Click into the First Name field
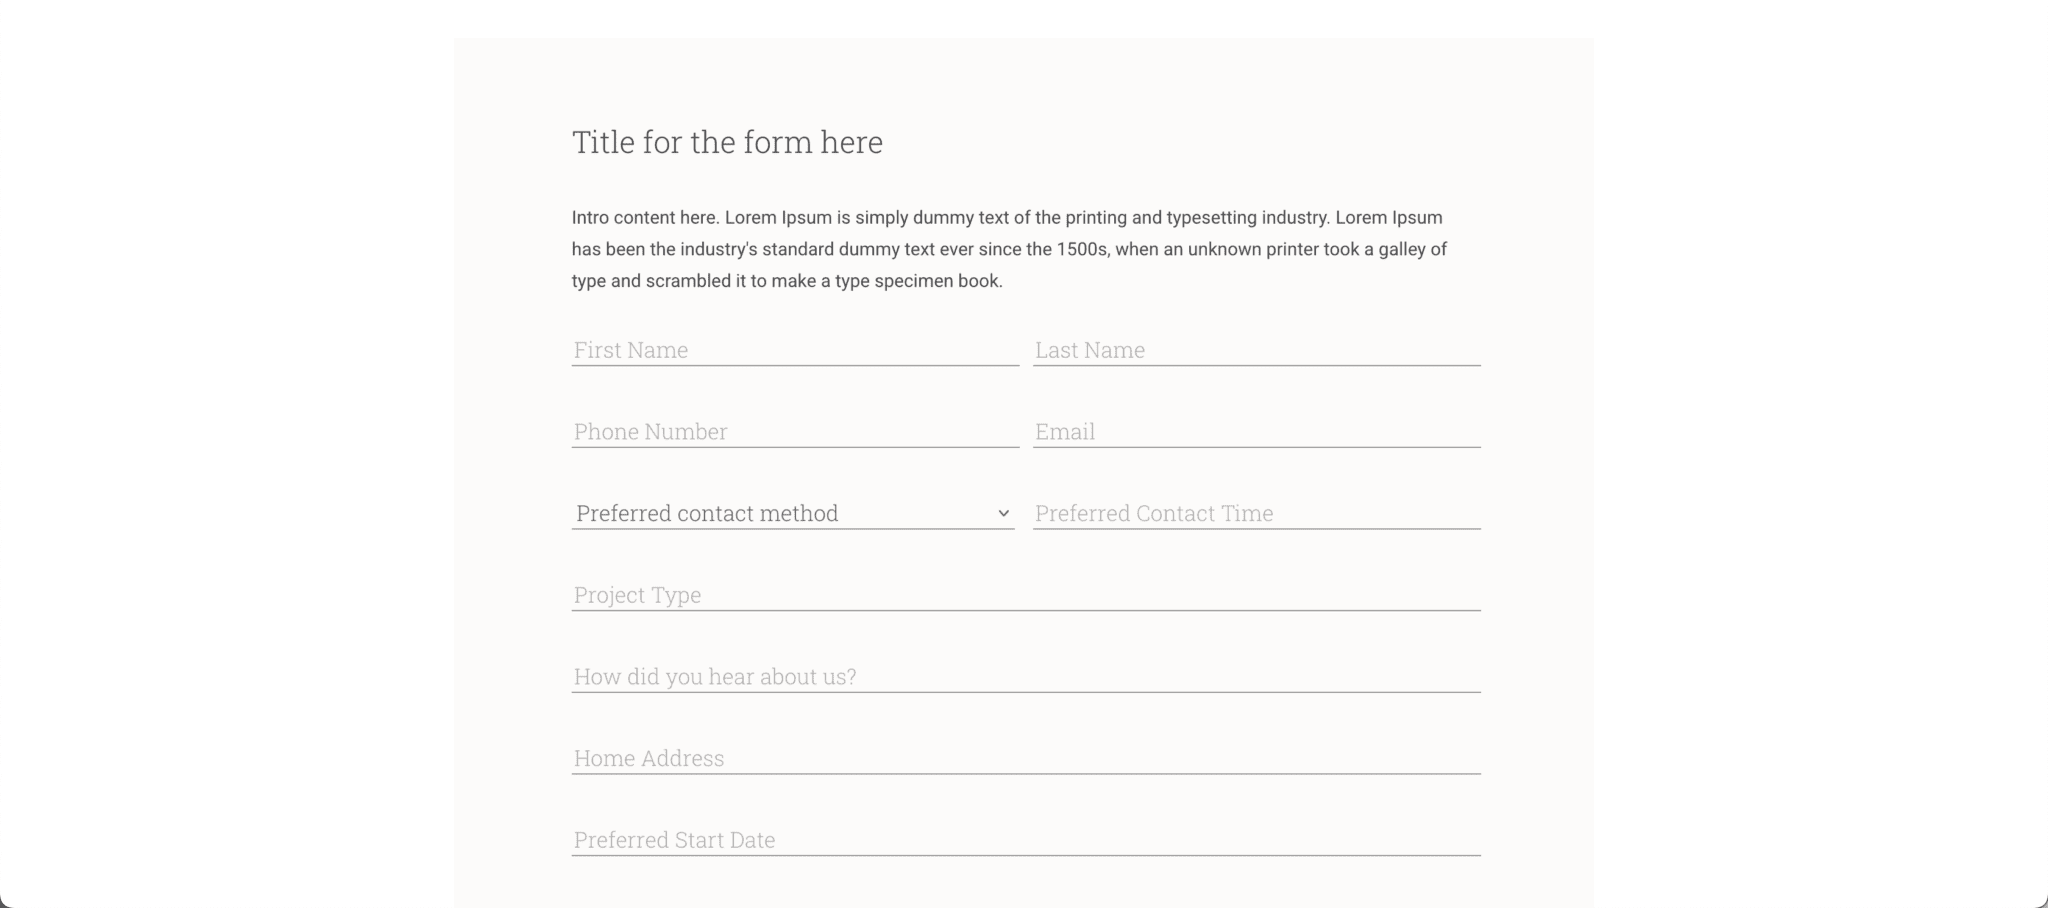The width and height of the screenshot is (2048, 908). point(795,350)
